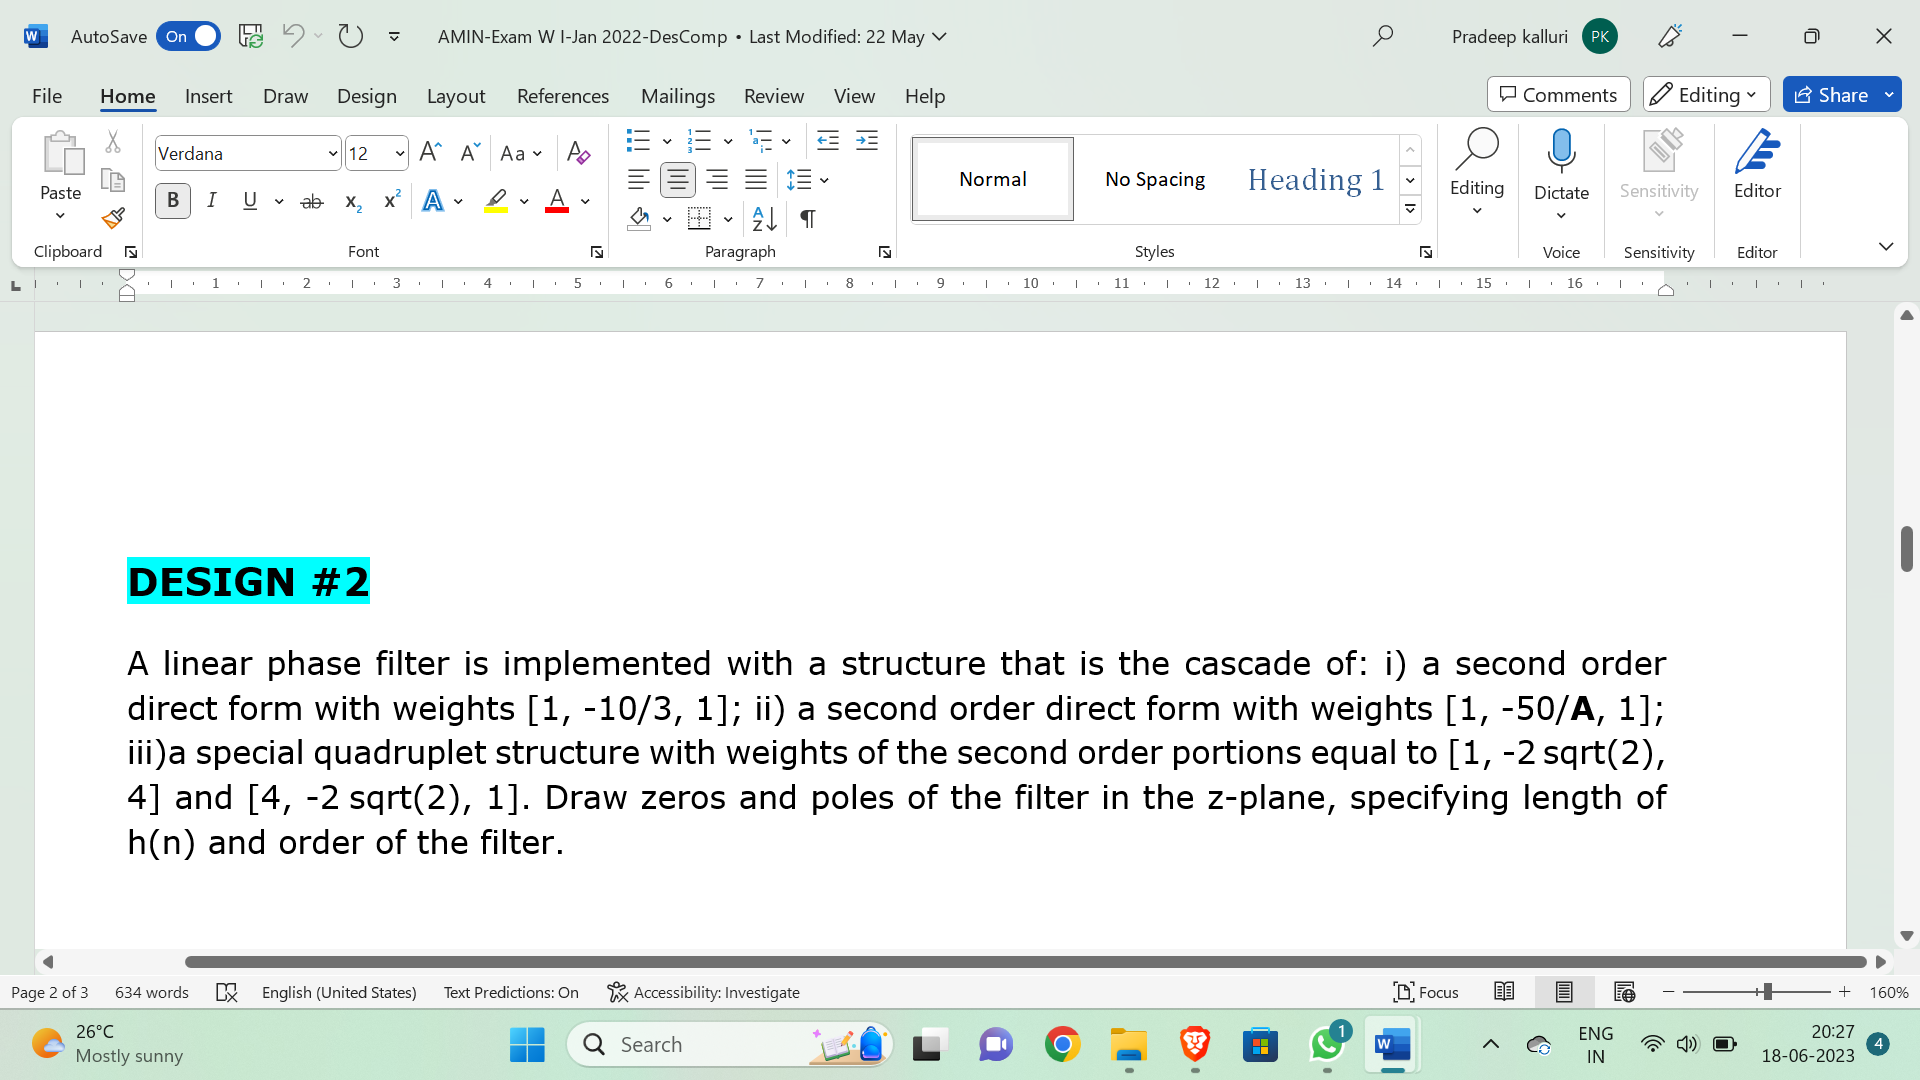Click the Windows taskbar Search box
This screenshot has width=1920, height=1080.
point(730,1045)
